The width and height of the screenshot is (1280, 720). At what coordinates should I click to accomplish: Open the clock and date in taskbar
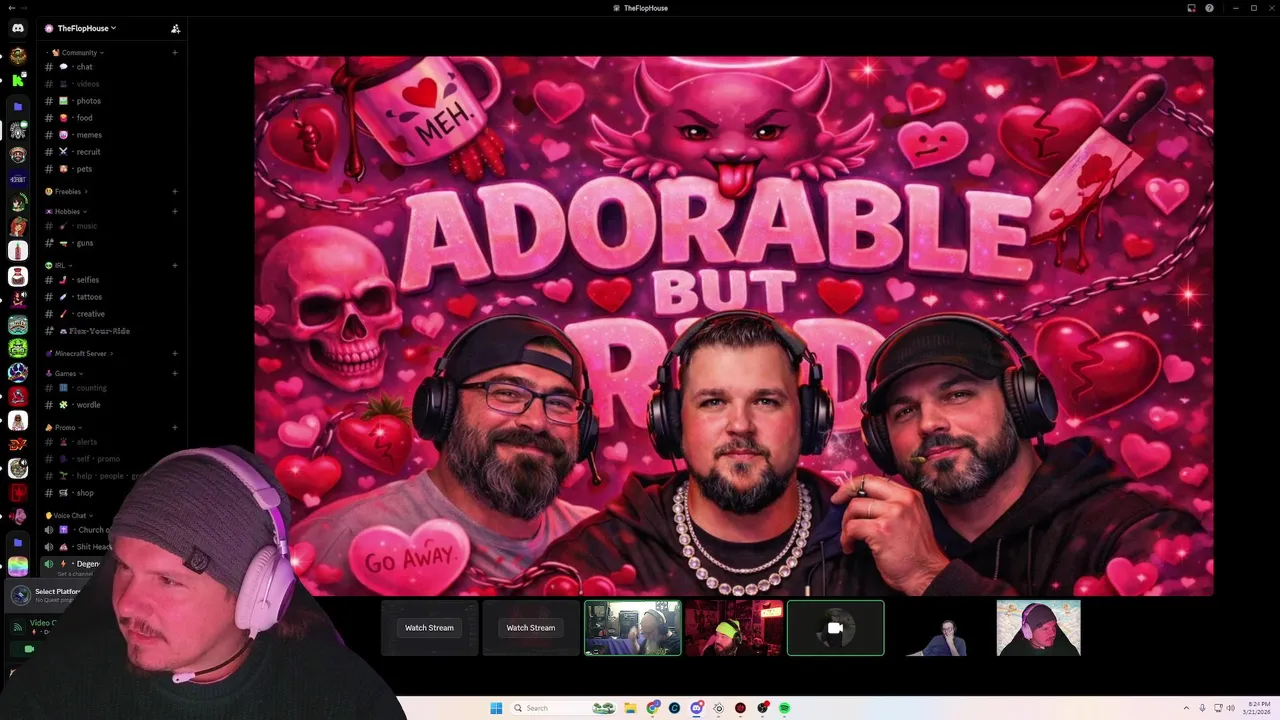[1258, 708]
